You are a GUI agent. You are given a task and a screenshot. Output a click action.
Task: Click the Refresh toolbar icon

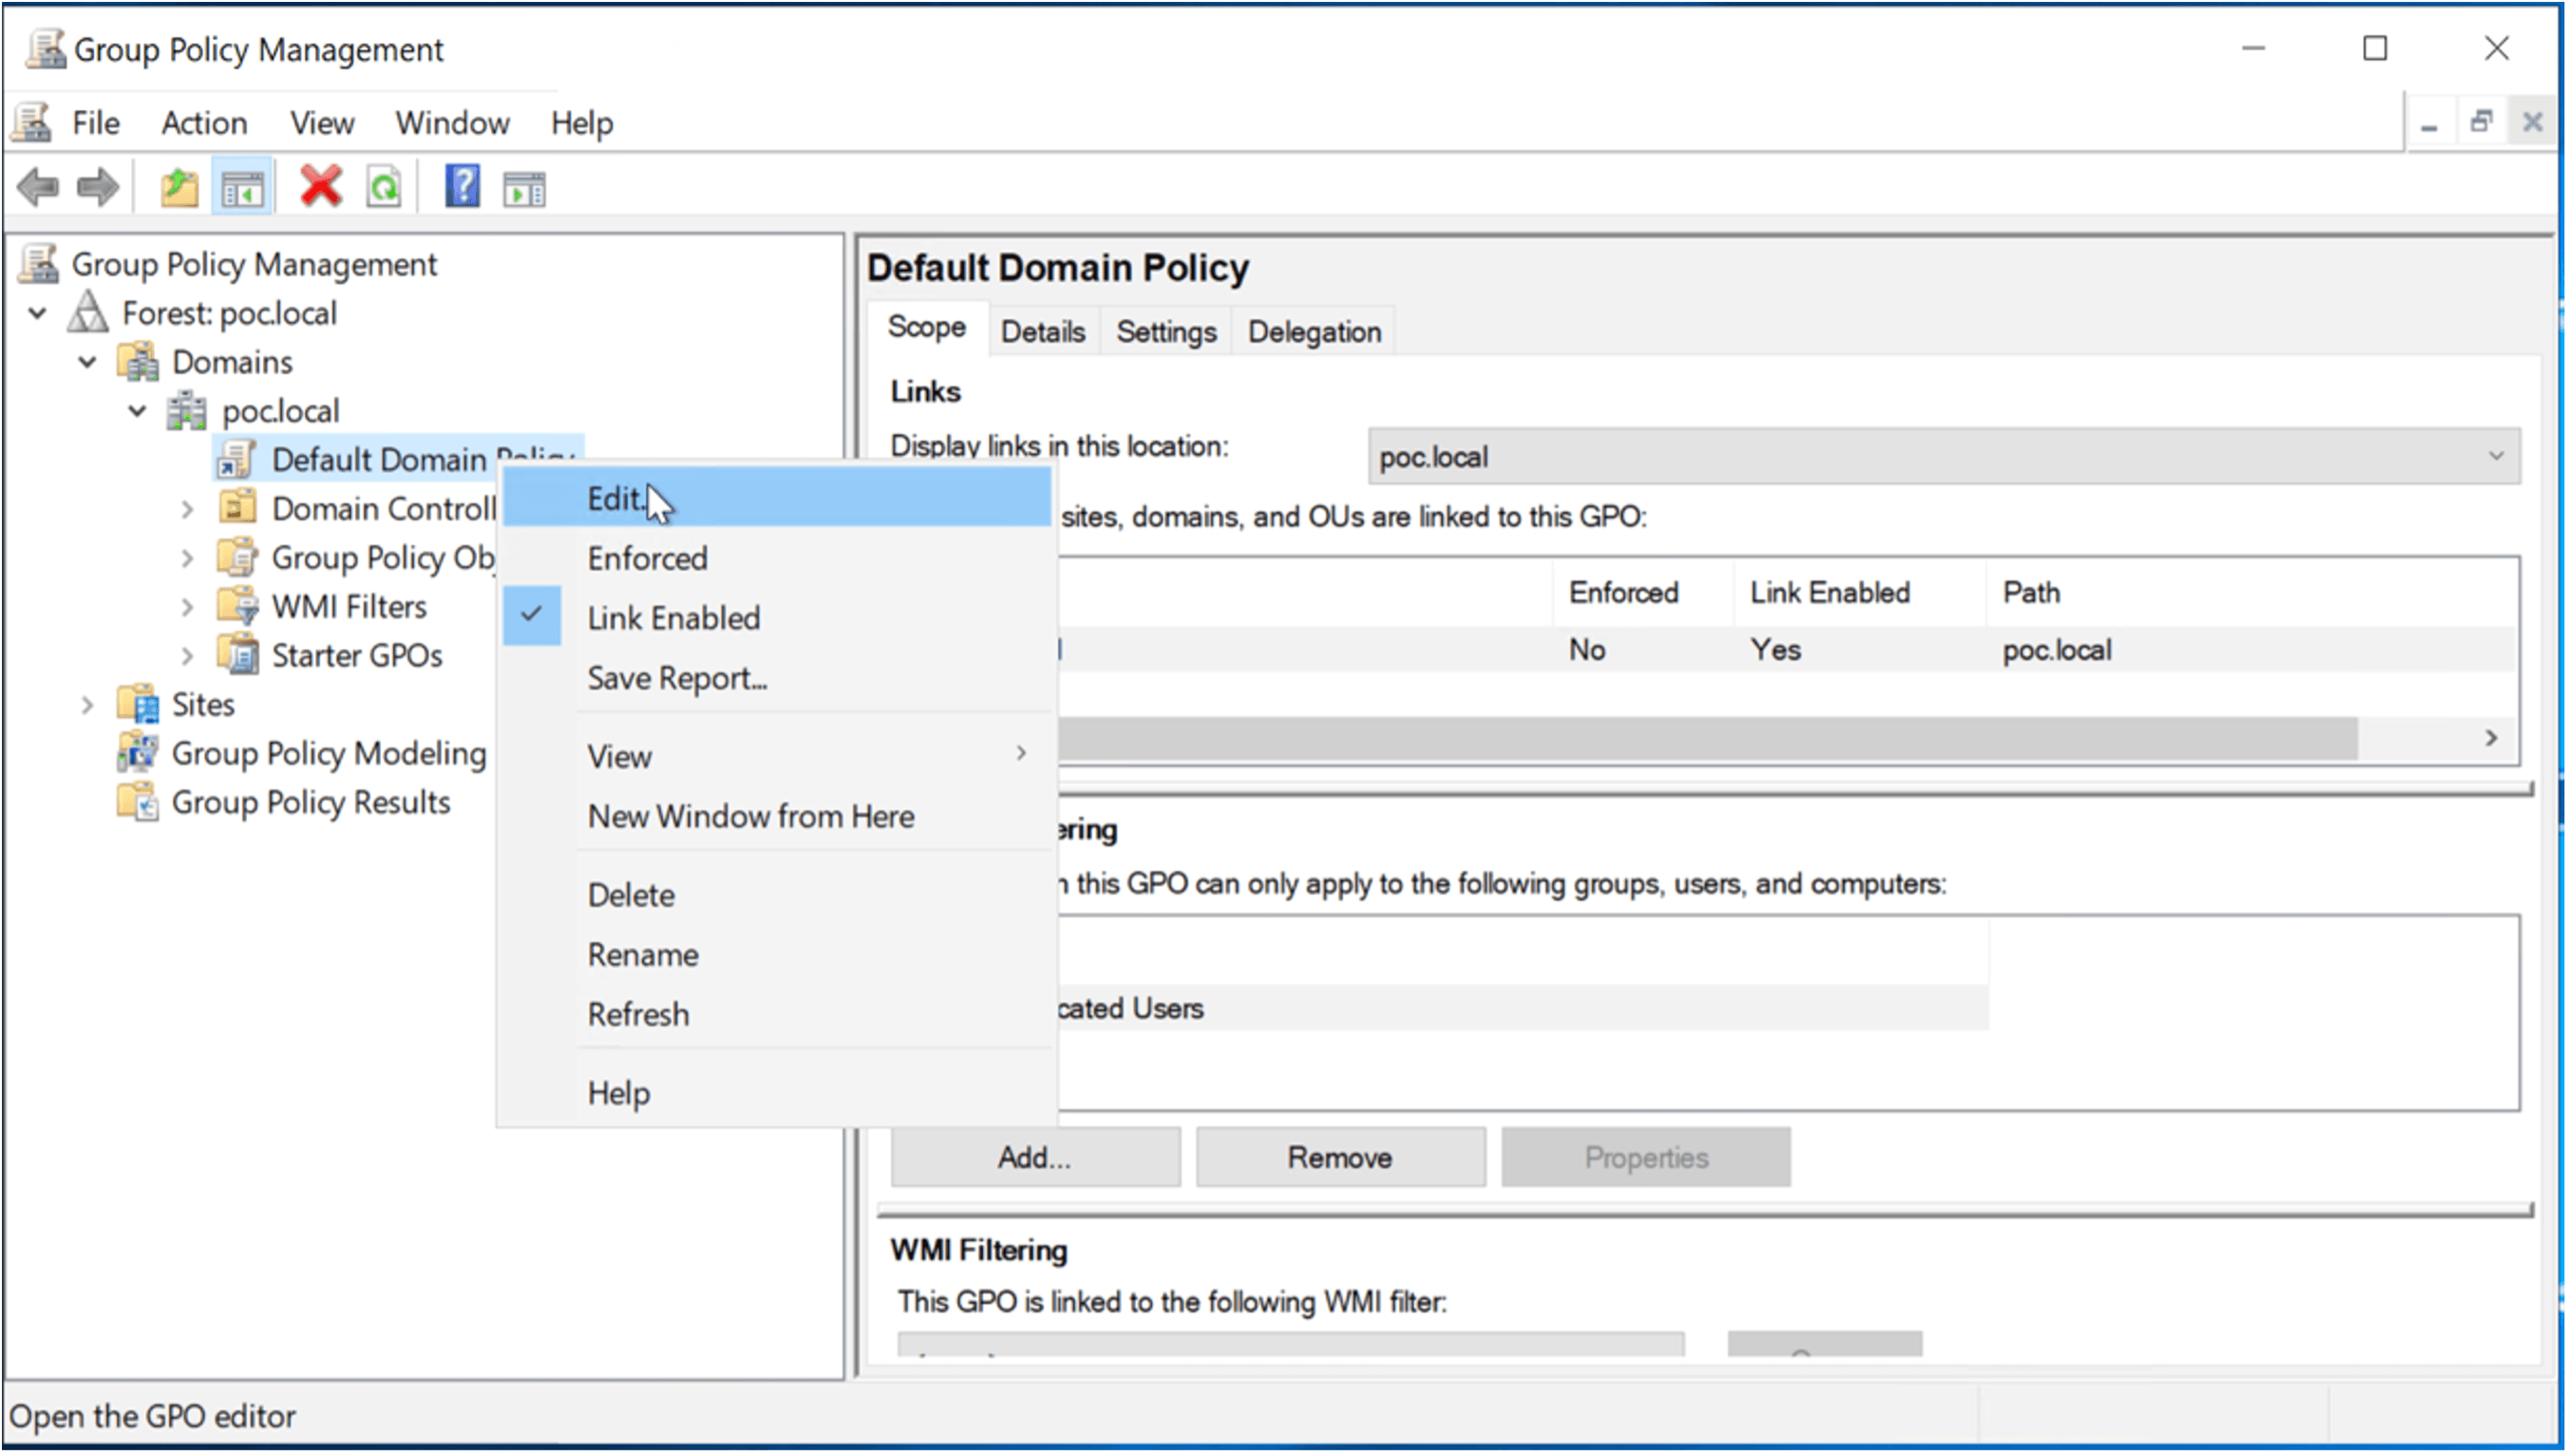[x=384, y=187]
